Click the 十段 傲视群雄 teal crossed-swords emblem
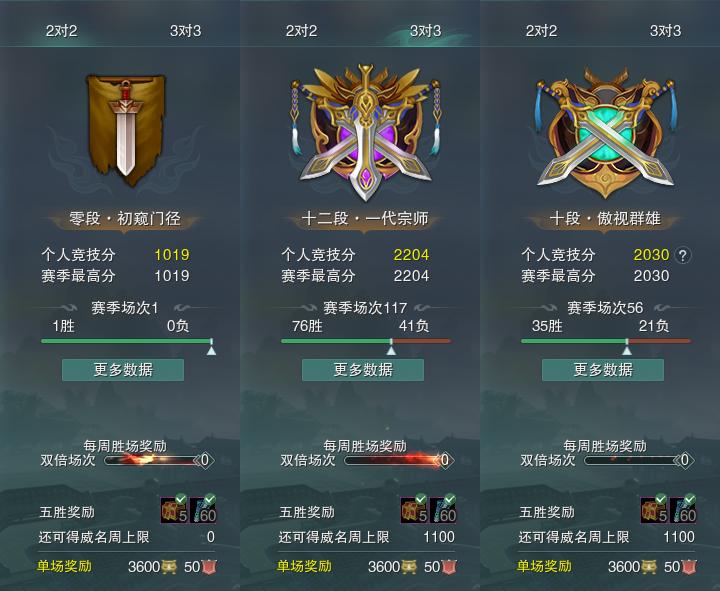The width and height of the screenshot is (720, 591). tap(606, 133)
